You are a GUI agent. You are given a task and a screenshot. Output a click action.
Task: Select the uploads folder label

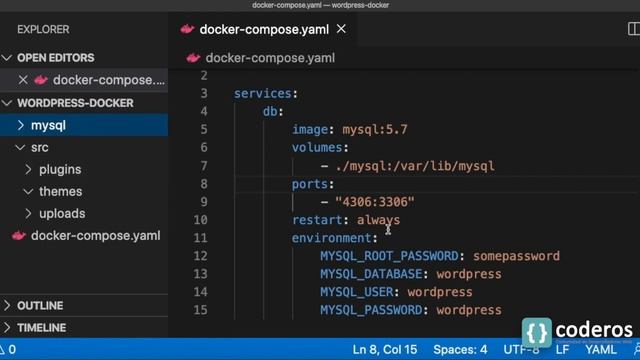[x=62, y=213]
